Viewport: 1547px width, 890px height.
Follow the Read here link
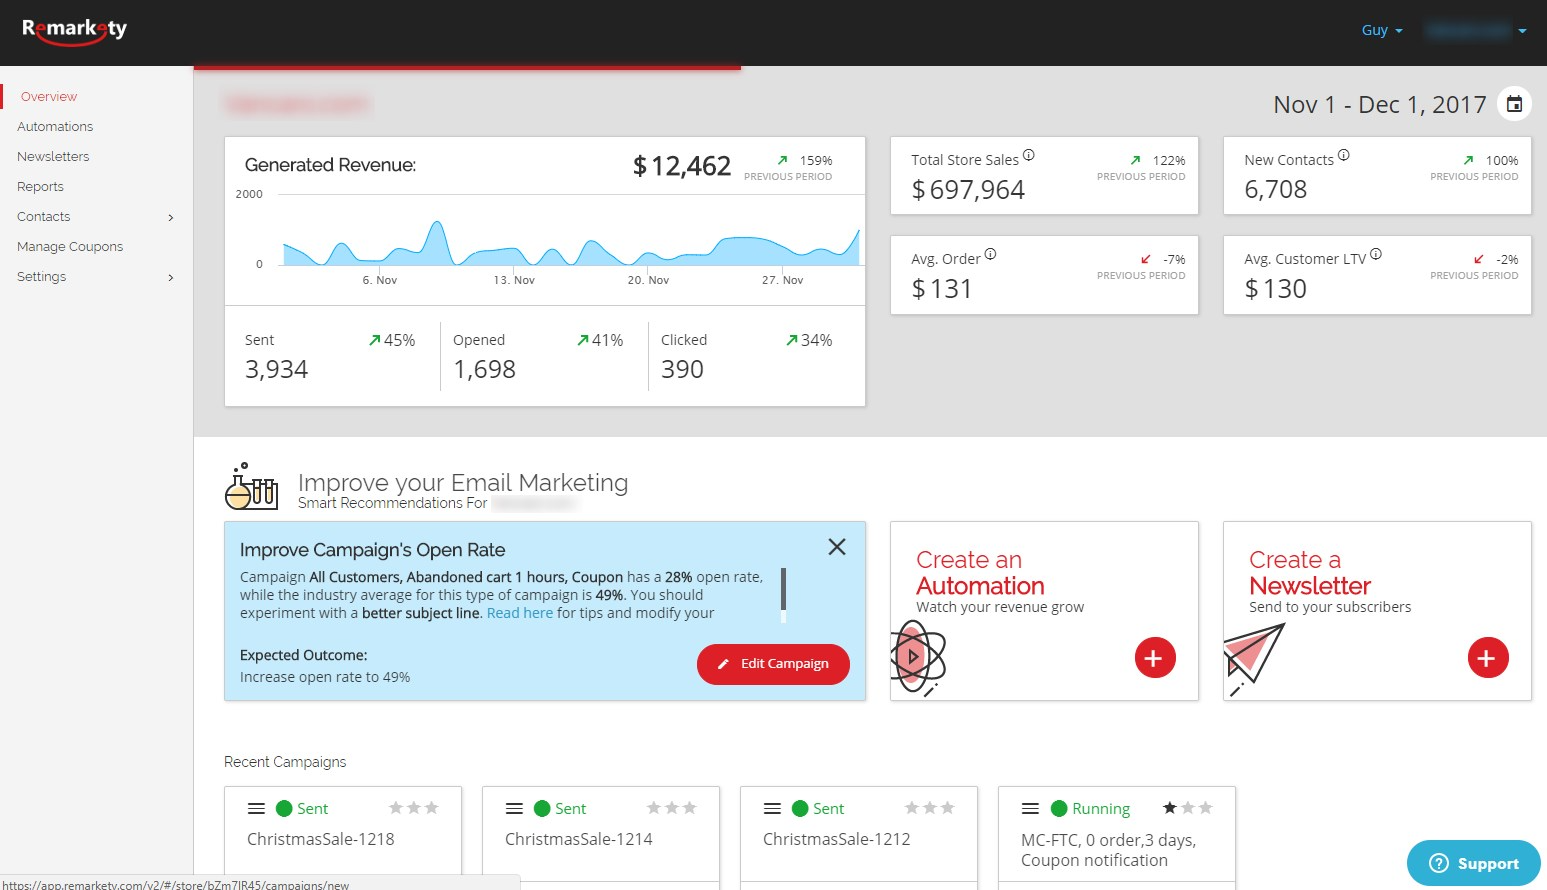pos(519,613)
